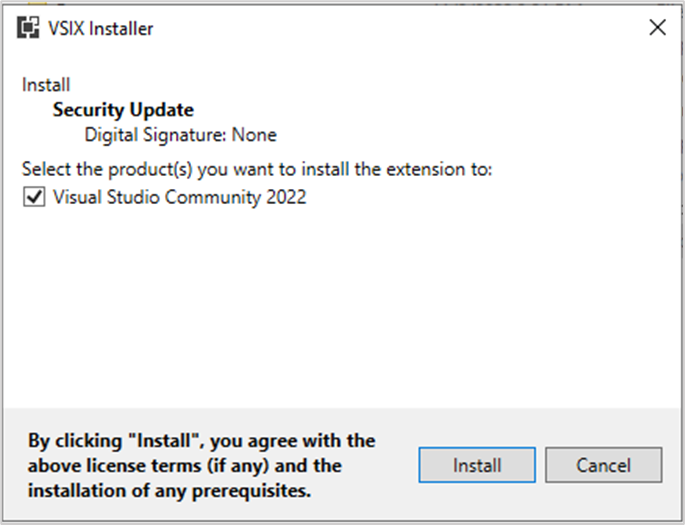Viewport: 685px width, 525px height.
Task: Select the Visual Studio Community 2022 label
Action: [x=180, y=197]
